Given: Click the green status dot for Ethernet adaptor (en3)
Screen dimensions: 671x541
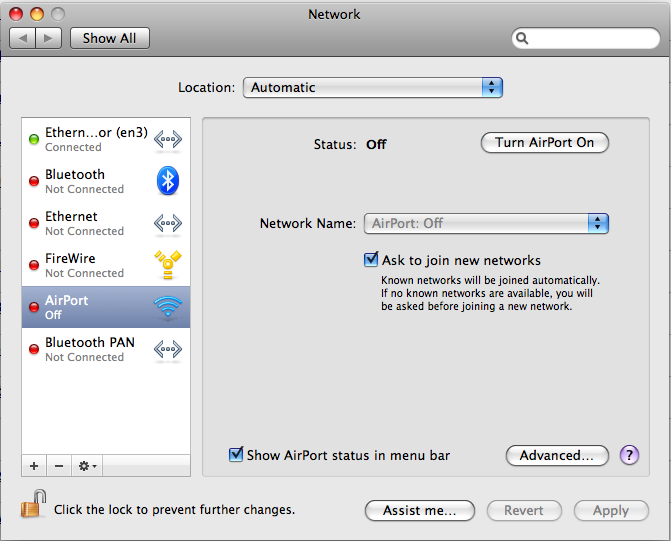Looking at the screenshot, I should click(x=34, y=139).
